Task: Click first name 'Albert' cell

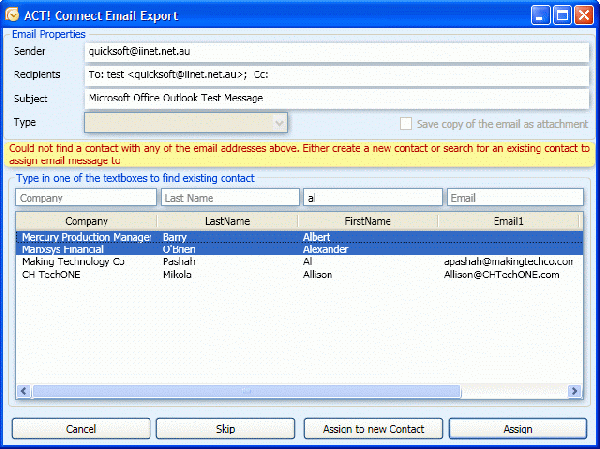Action: (x=316, y=237)
